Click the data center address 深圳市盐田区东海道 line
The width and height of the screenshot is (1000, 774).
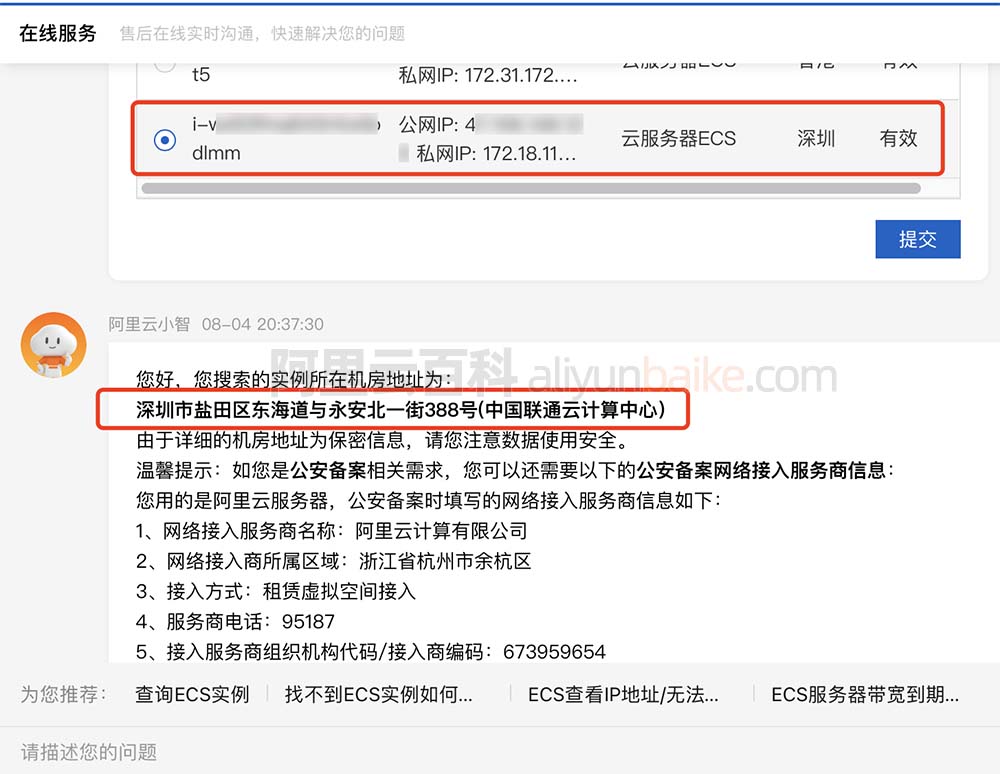click(x=401, y=409)
